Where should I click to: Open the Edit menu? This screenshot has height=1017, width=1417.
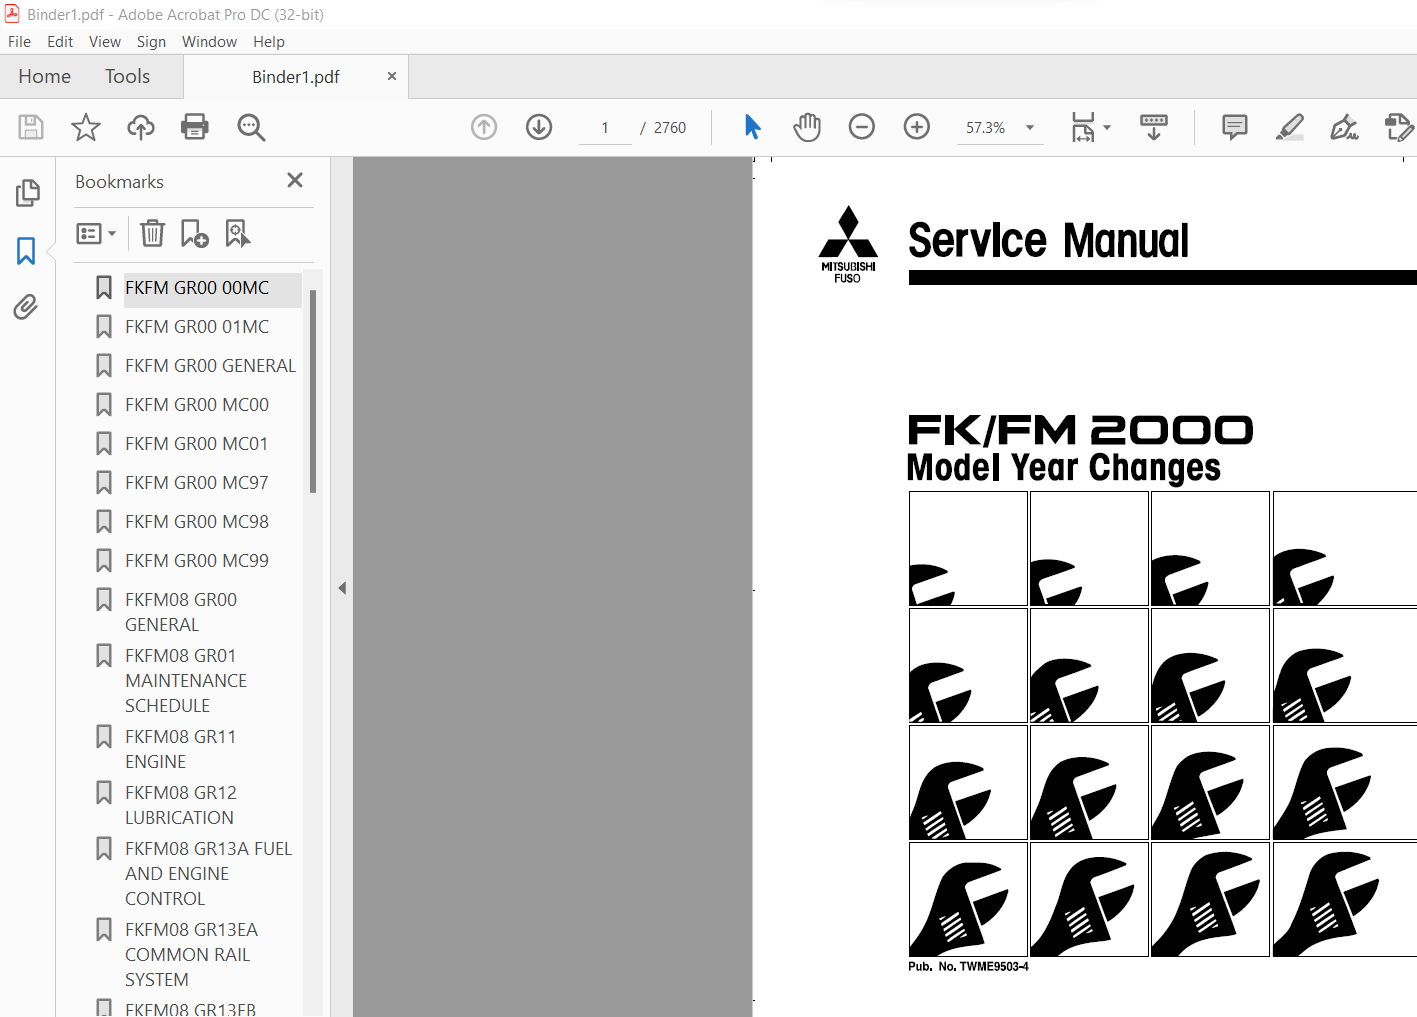[60, 42]
